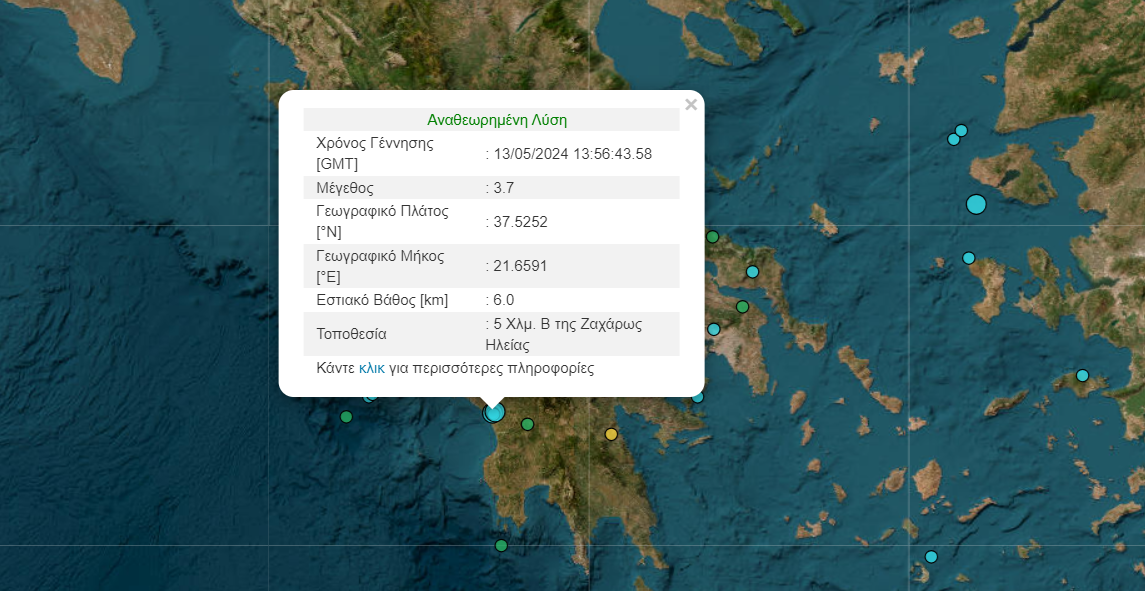Select the northernmost cyan marker on the map

[x=961, y=131]
